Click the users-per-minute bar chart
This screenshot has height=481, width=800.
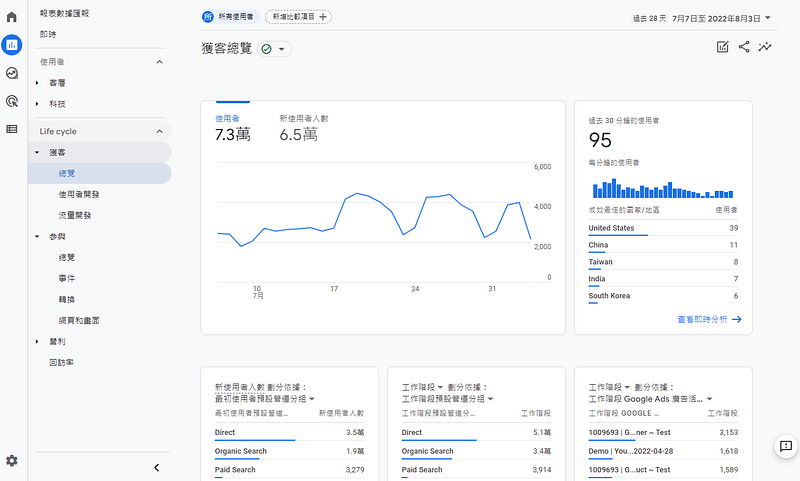(663, 188)
